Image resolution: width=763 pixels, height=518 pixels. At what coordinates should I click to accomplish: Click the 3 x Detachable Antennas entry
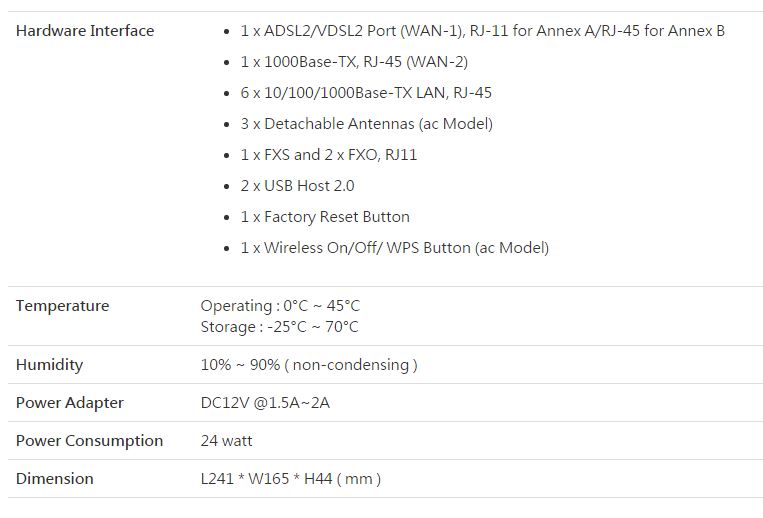tap(366, 124)
